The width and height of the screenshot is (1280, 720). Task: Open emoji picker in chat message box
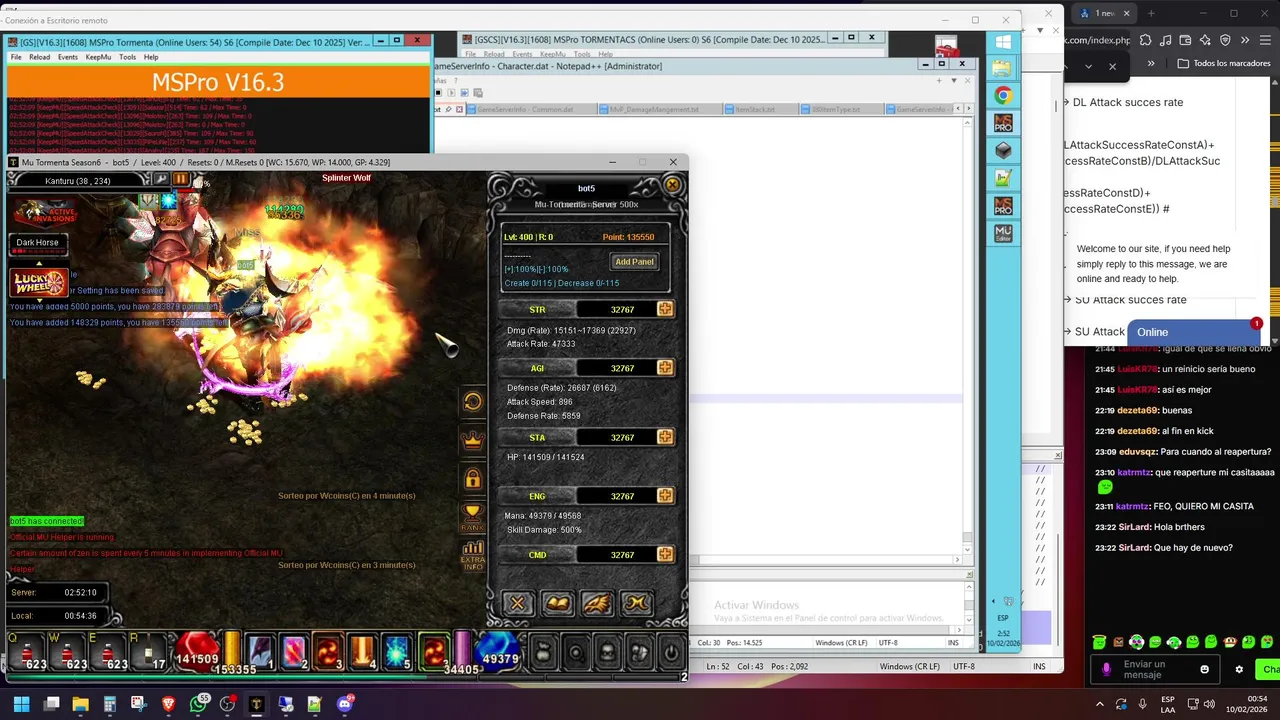(x=1204, y=669)
